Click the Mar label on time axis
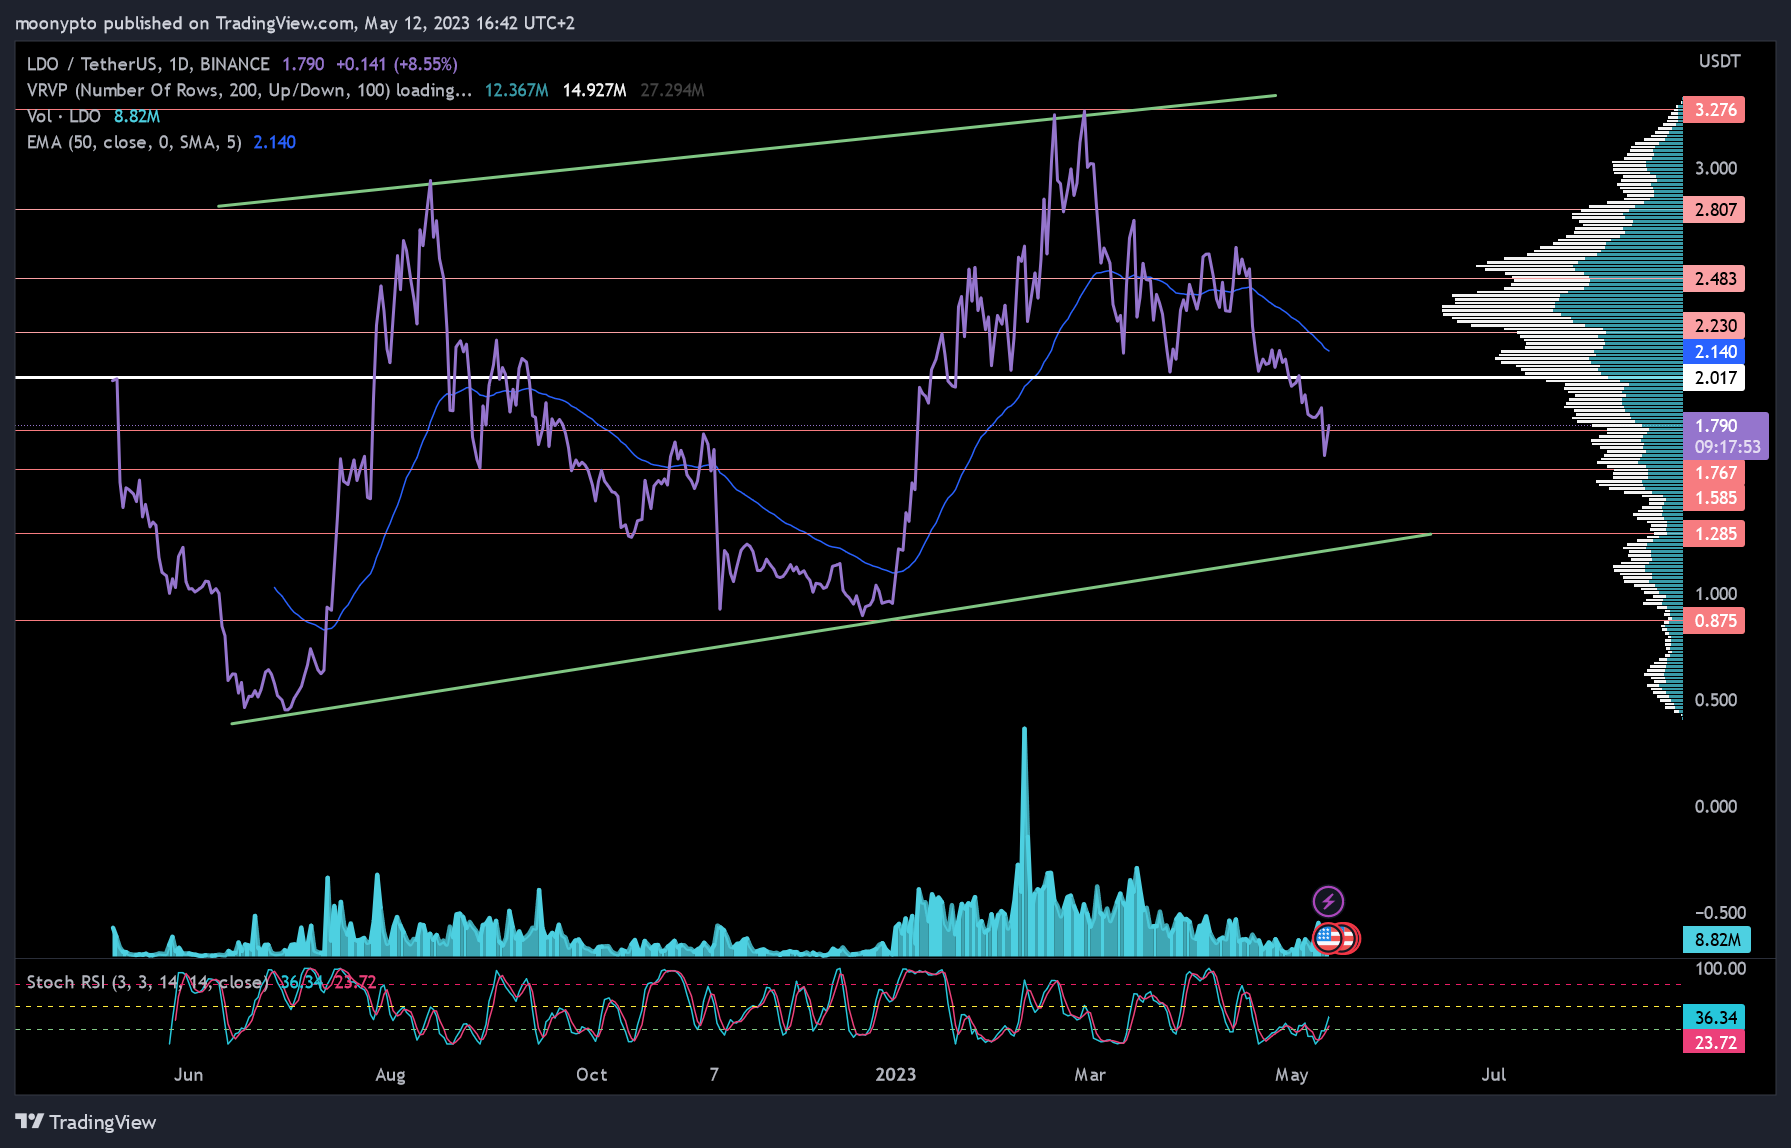The height and width of the screenshot is (1148, 1791). (x=1090, y=1075)
